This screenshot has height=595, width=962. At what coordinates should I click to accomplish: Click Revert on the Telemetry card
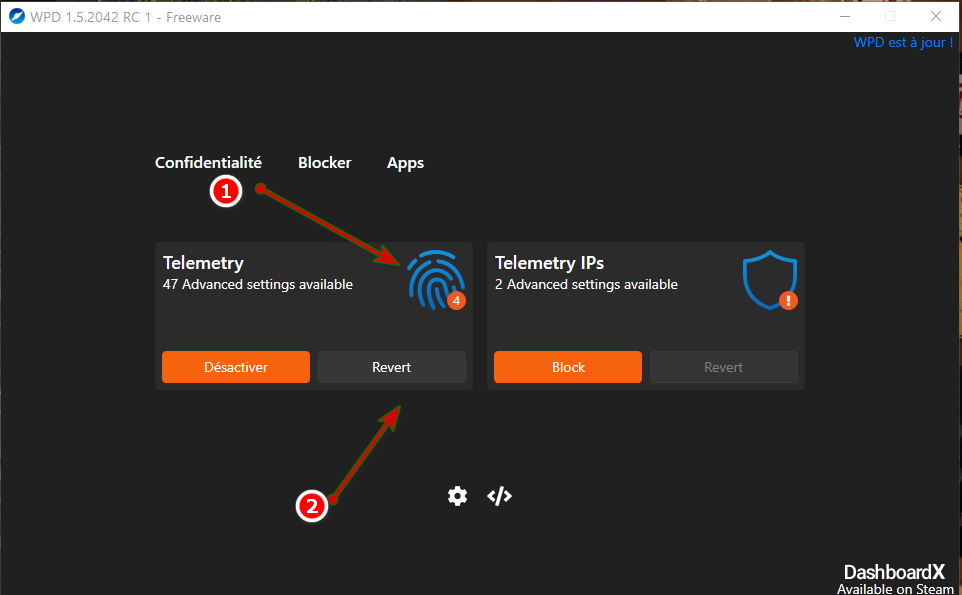point(391,367)
